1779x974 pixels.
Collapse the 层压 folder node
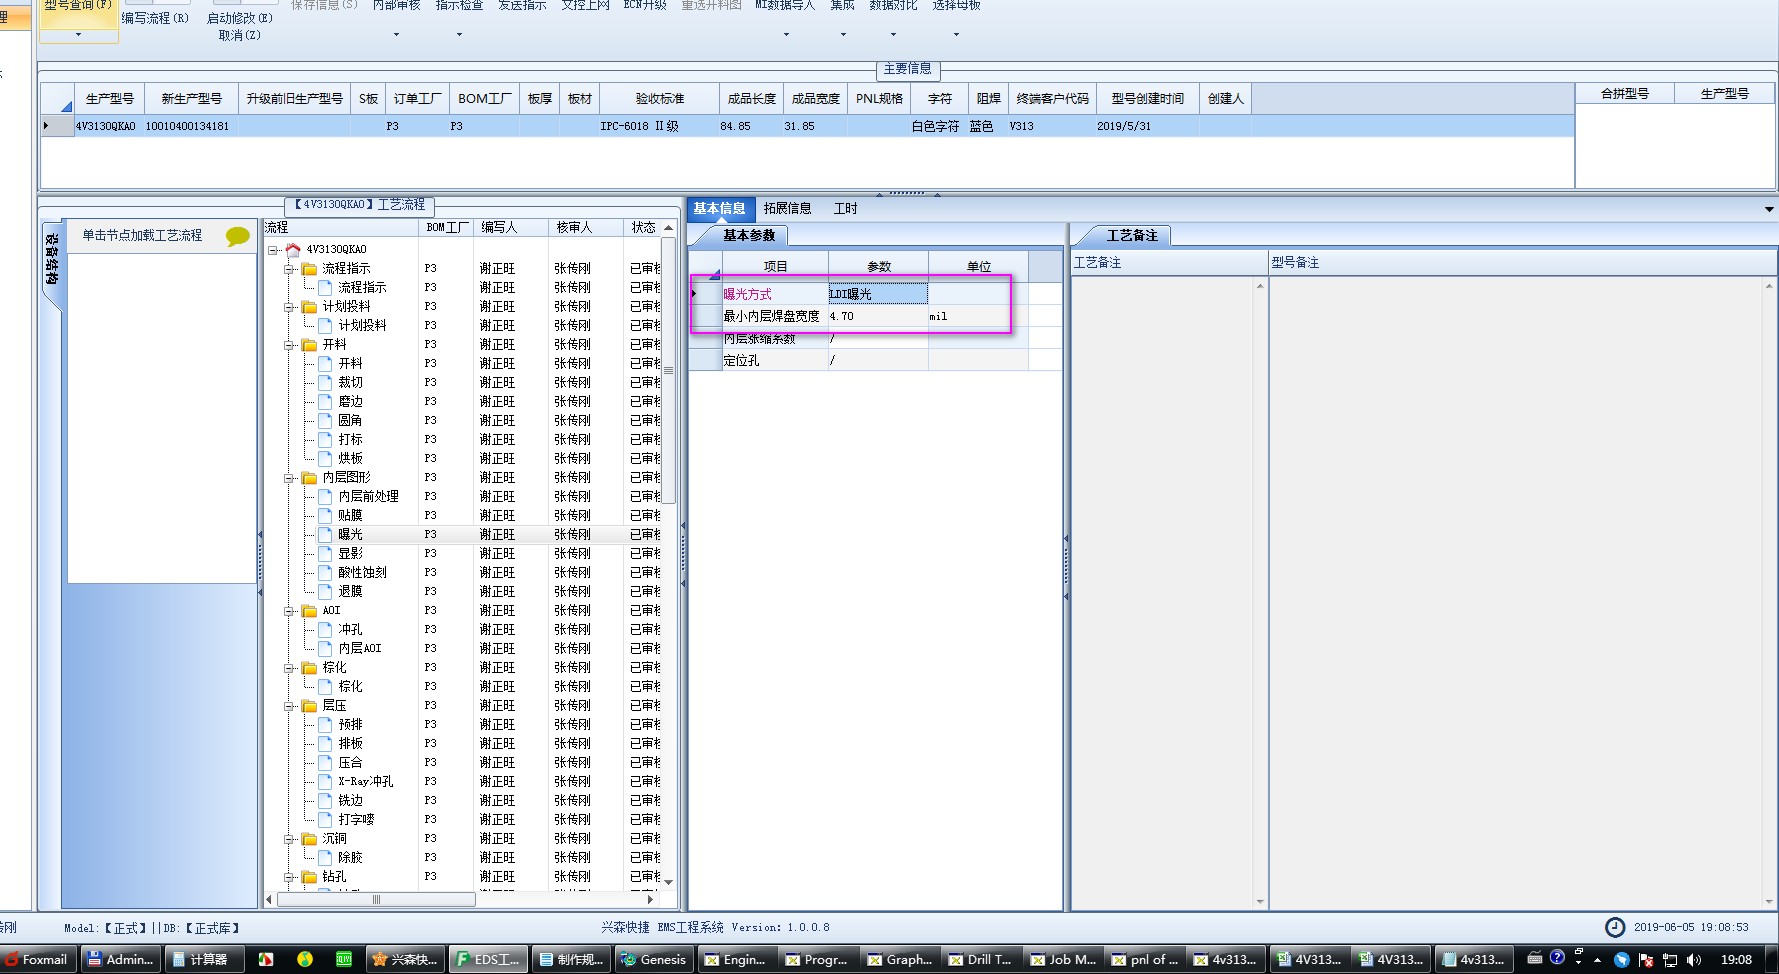[x=289, y=706]
